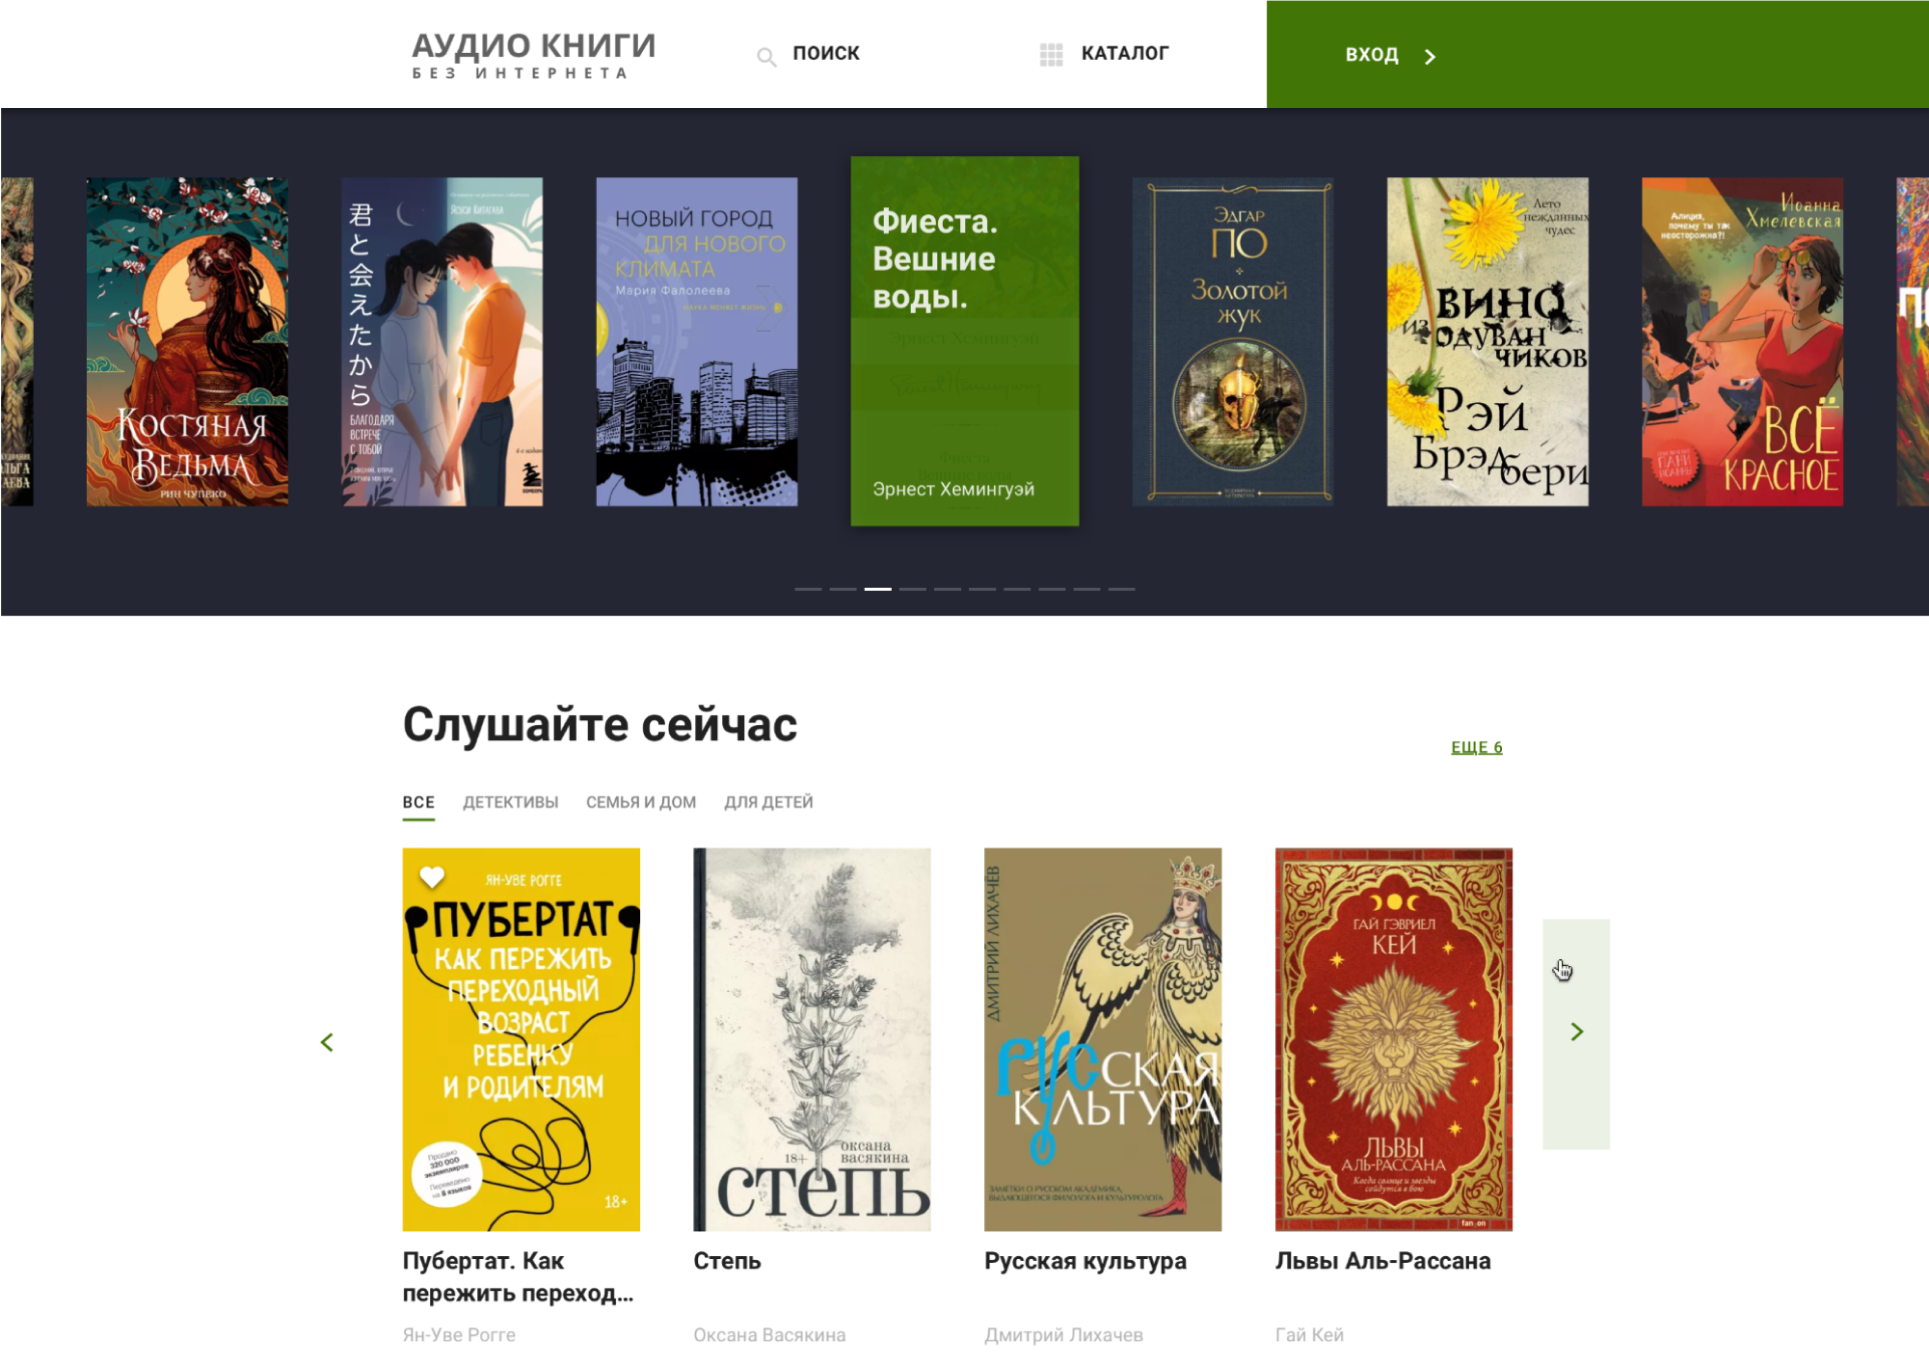Show next books with right arrow
Screen dimensions: 1929x1353
click(1576, 1032)
